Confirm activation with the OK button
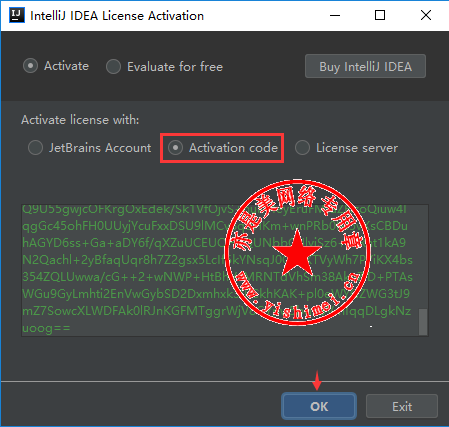449x427 pixels. 319,406
